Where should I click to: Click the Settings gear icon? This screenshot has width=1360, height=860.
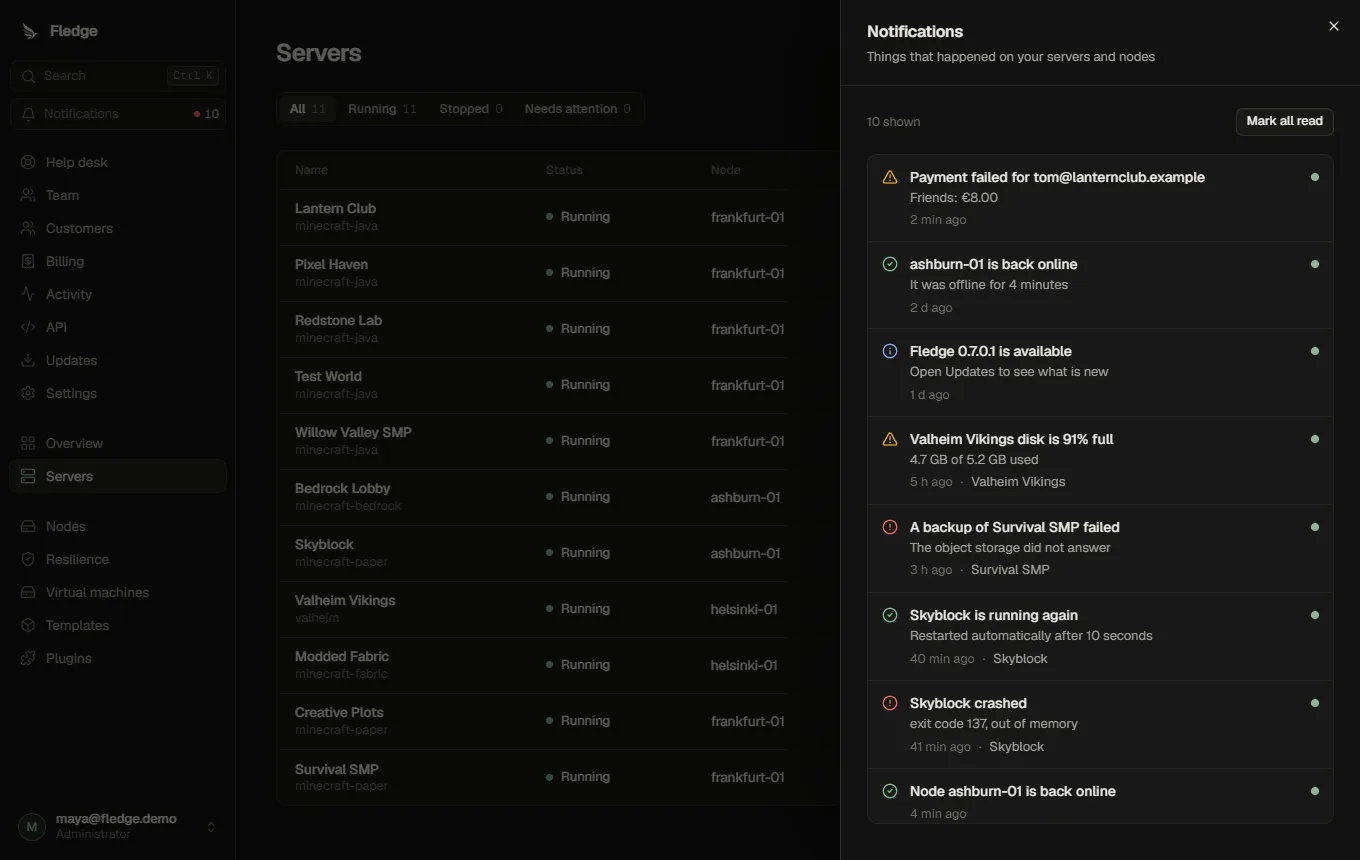coord(28,393)
